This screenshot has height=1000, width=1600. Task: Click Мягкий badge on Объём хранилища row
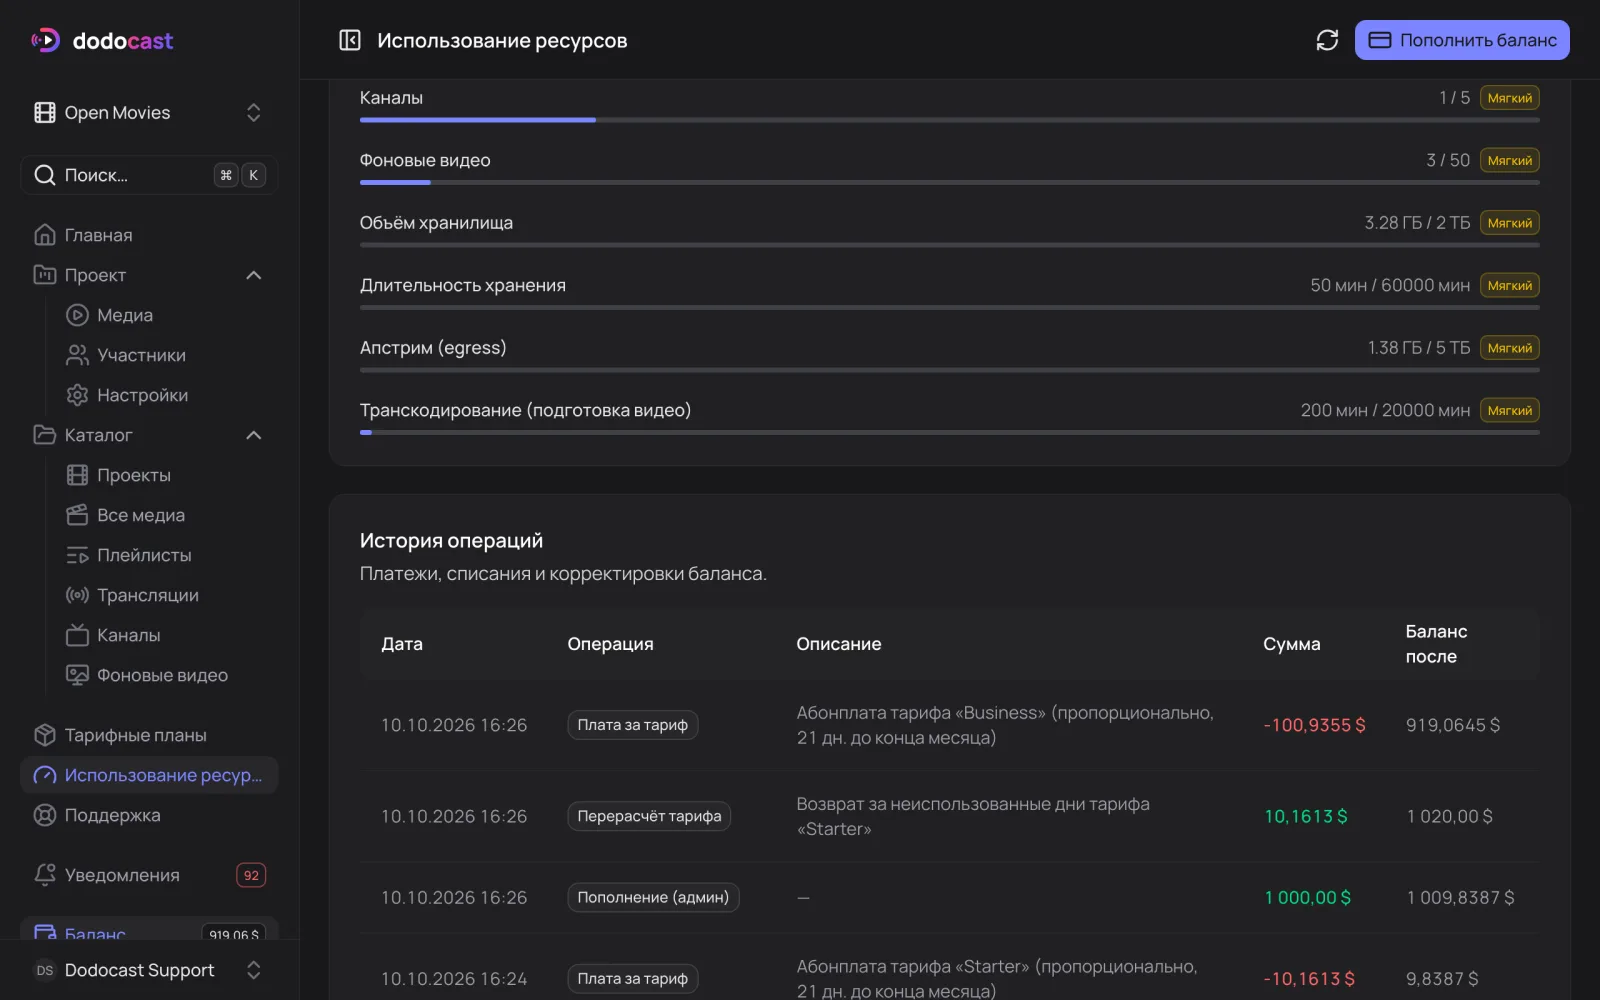coord(1510,223)
